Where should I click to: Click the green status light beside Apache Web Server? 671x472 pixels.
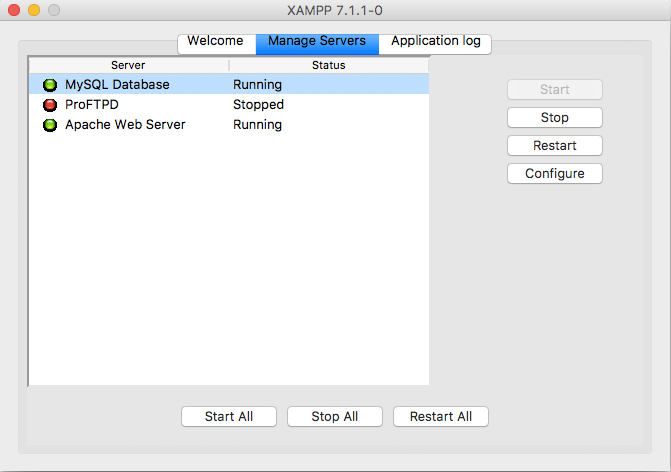pyautogui.click(x=50, y=125)
